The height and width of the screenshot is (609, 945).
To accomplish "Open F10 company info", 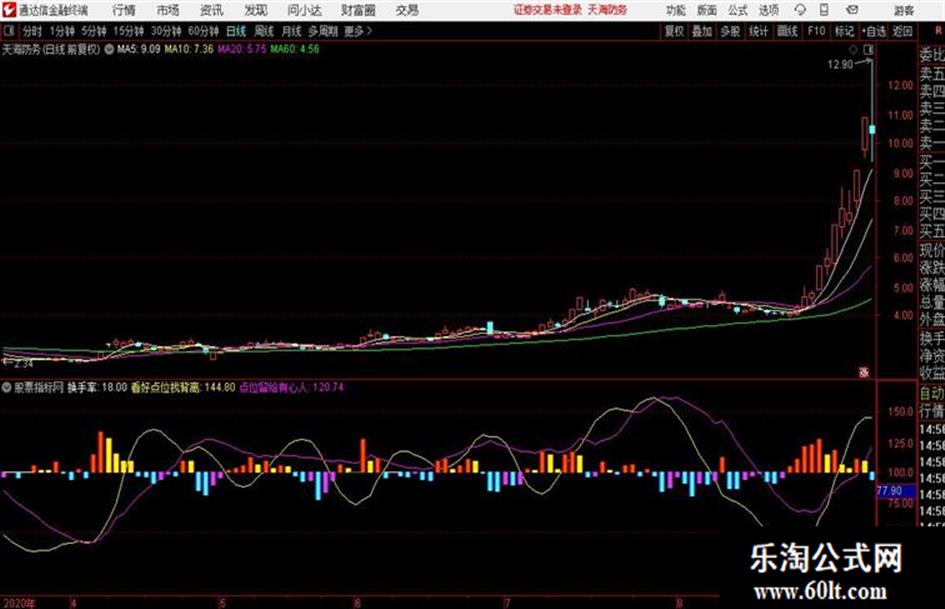I will click(x=816, y=31).
